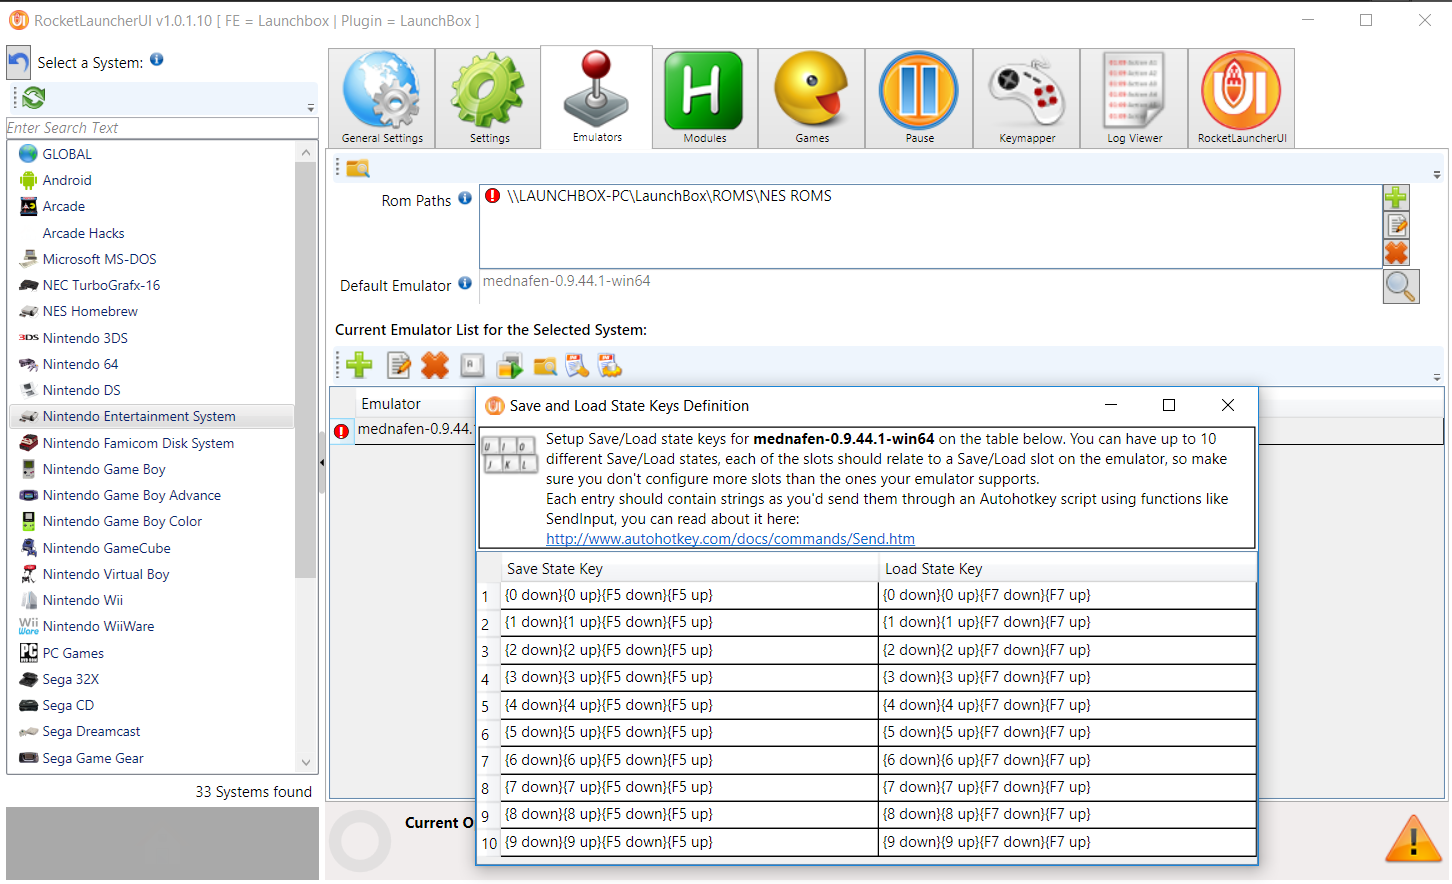Screen dimensions: 1452x884
Task: Switch to the Pause tab
Action: pos(919,98)
